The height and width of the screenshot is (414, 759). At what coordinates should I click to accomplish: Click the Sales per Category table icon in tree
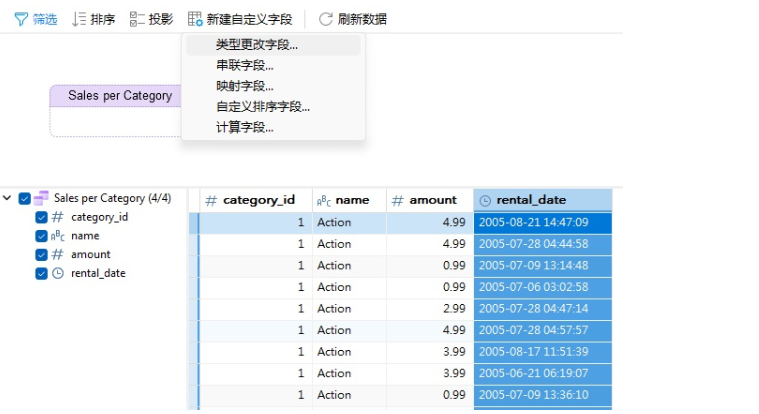tap(41, 198)
